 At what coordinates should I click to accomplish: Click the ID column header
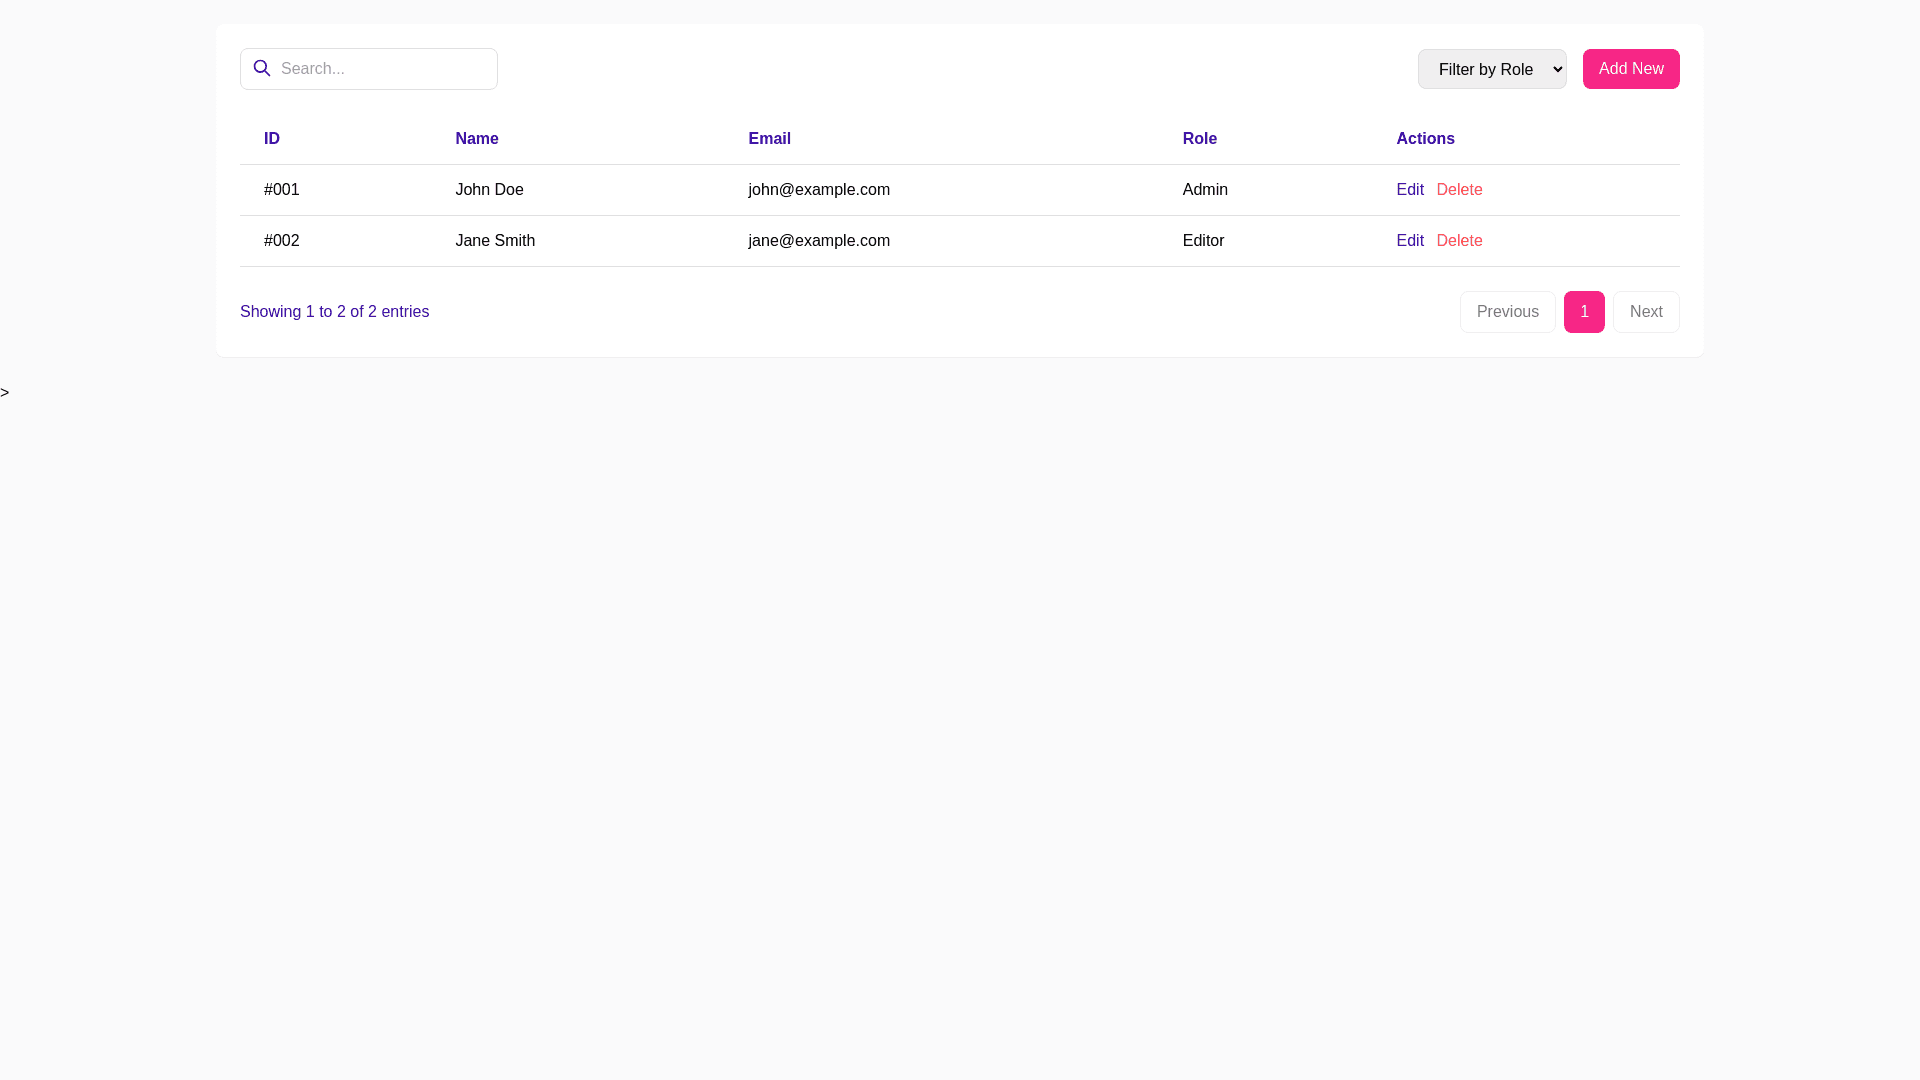point(272,139)
